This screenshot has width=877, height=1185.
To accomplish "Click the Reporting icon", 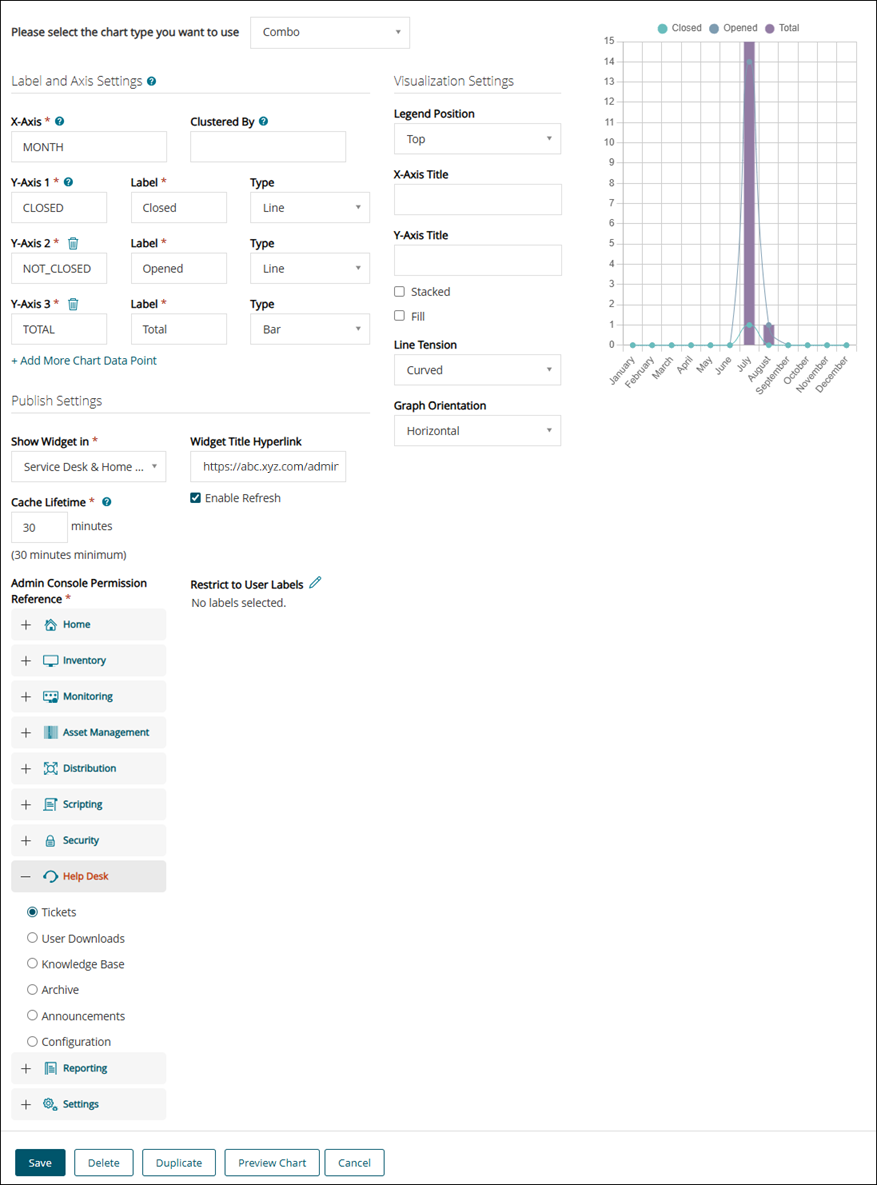I will pyautogui.click(x=51, y=1069).
